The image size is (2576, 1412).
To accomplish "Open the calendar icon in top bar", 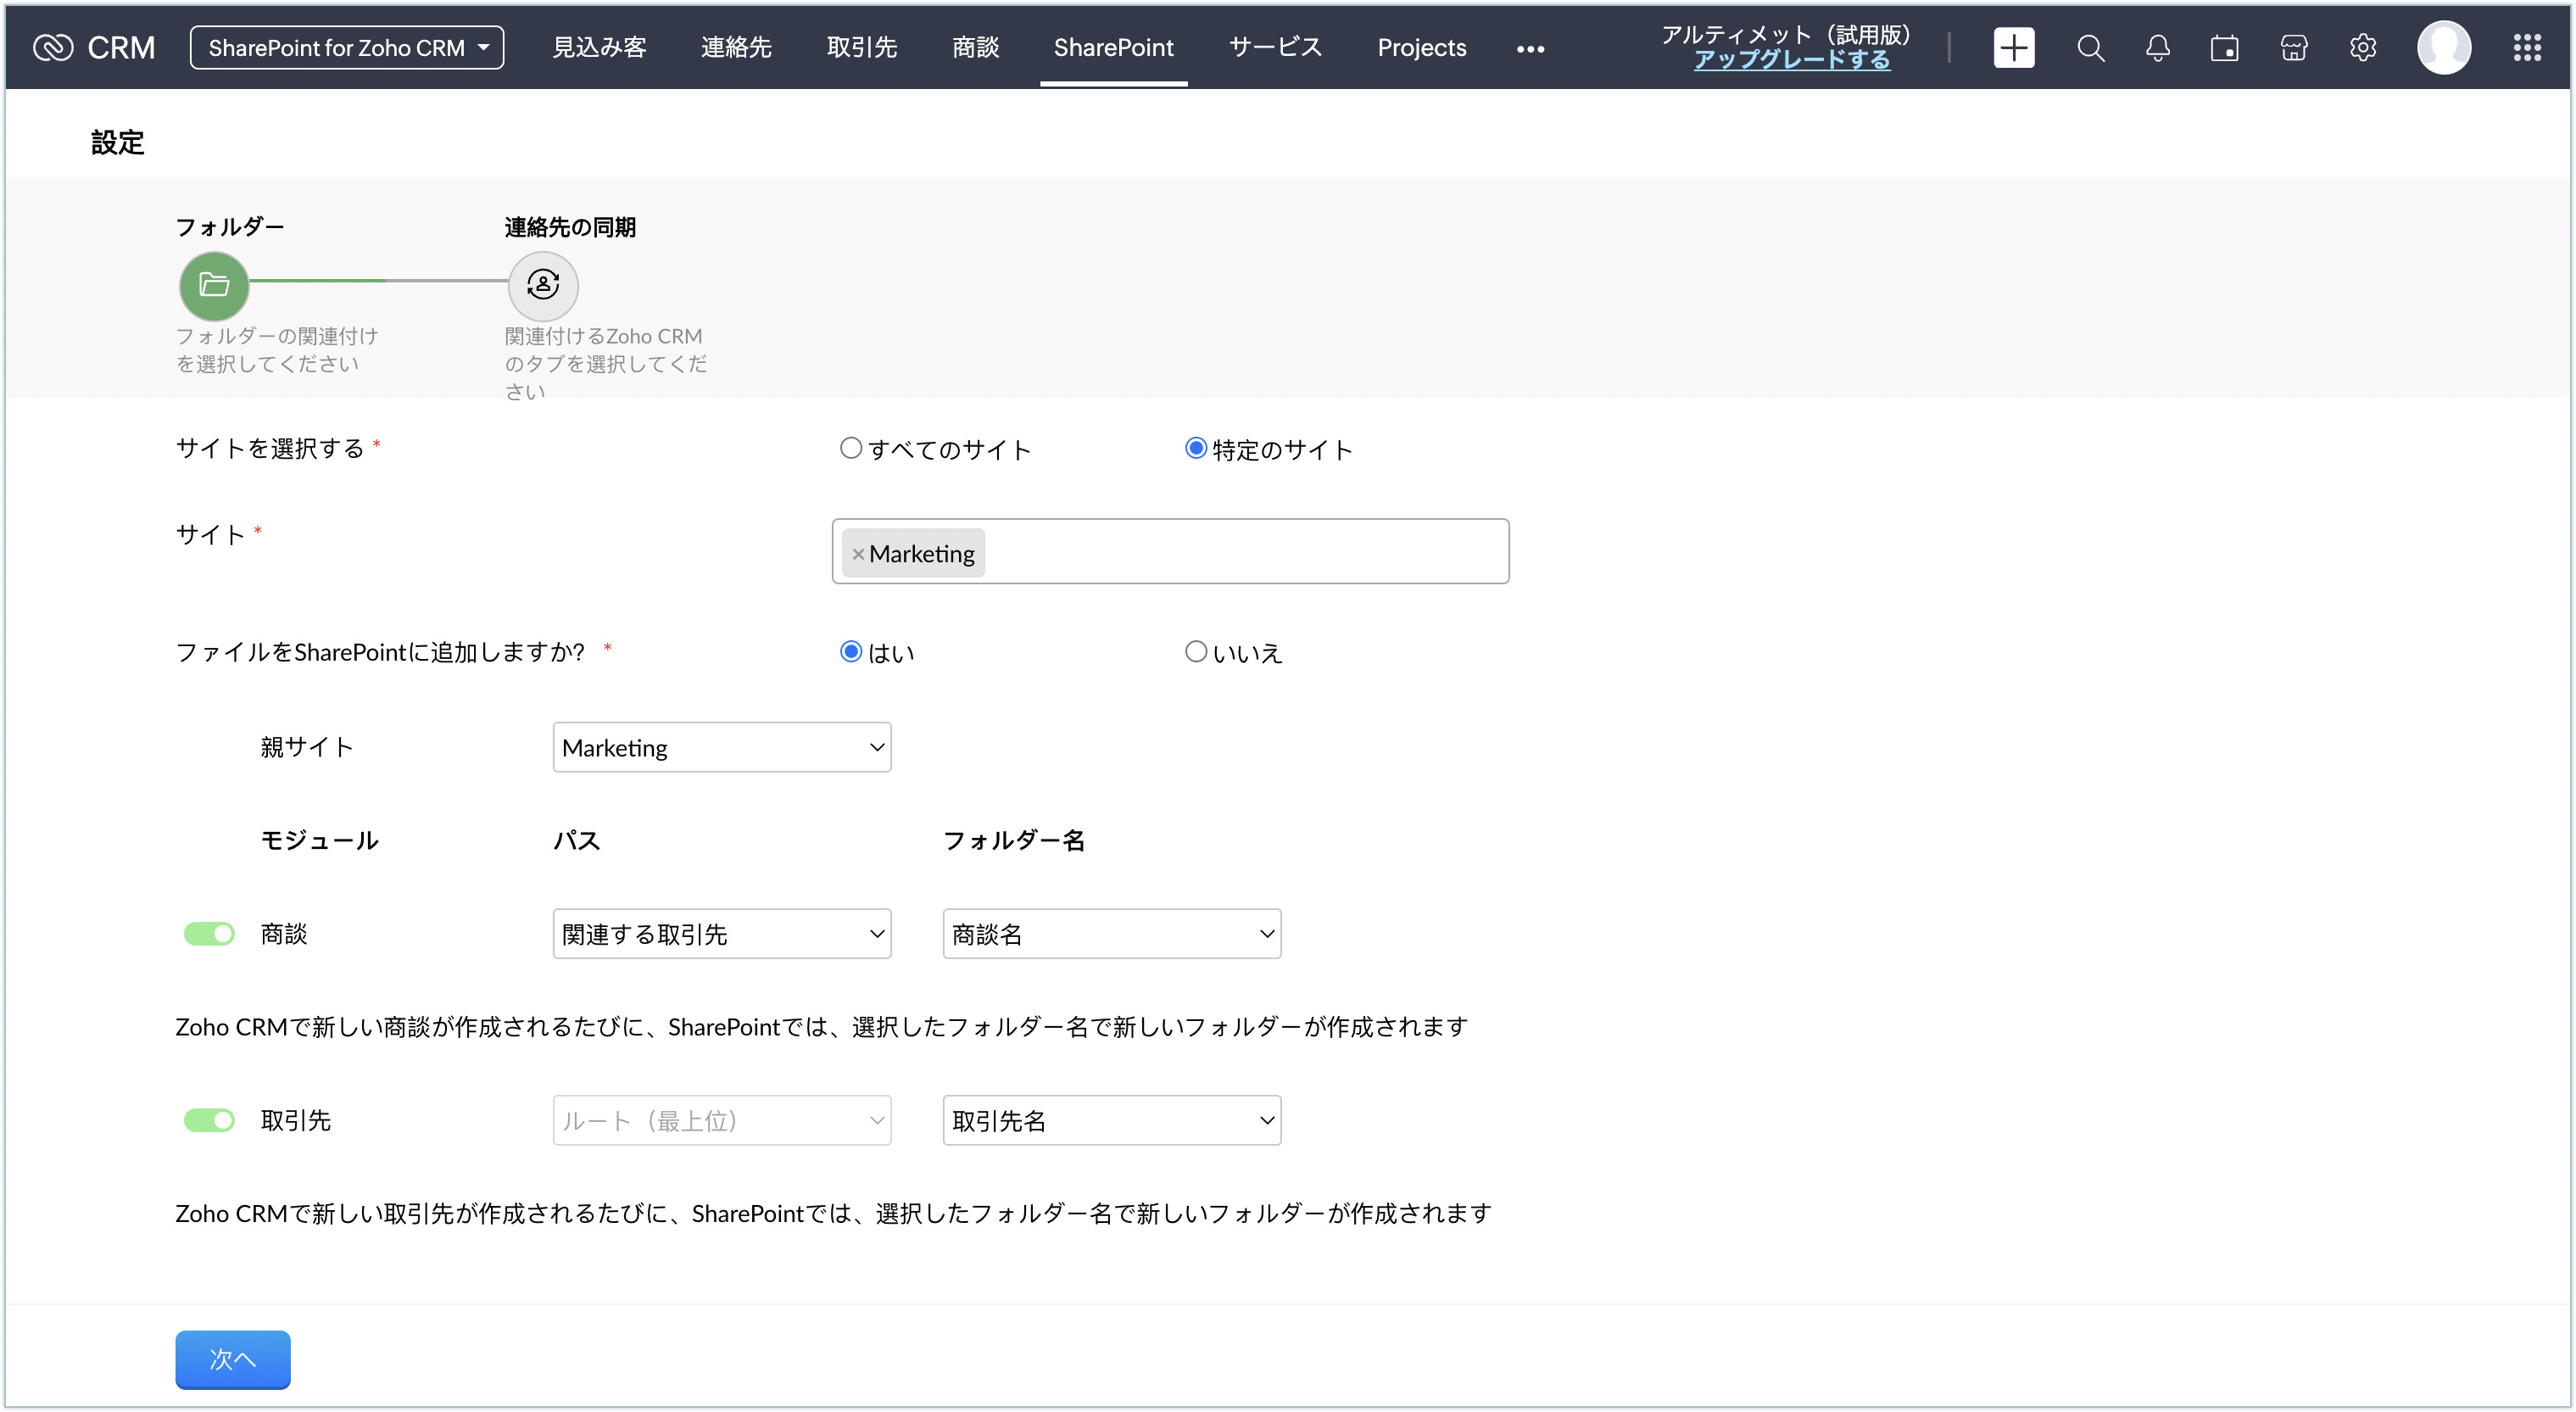I will 2224,47.
